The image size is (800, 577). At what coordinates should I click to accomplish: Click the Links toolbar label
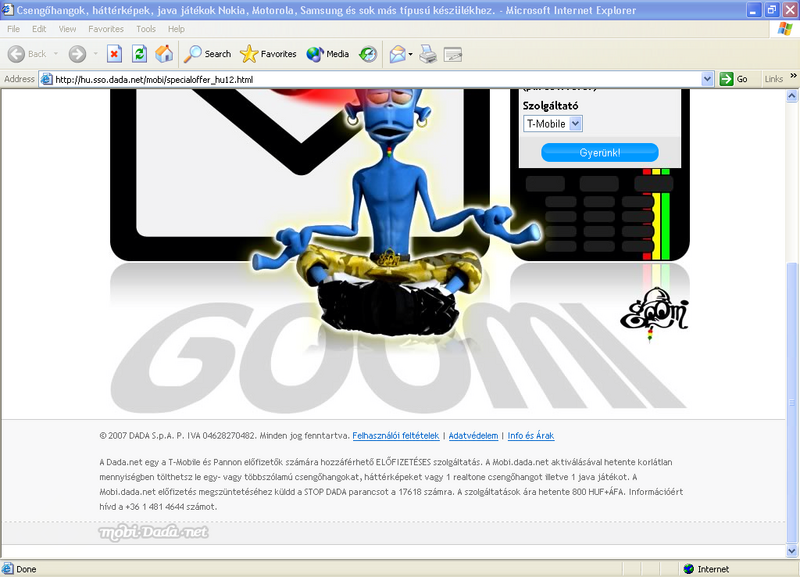point(773,79)
